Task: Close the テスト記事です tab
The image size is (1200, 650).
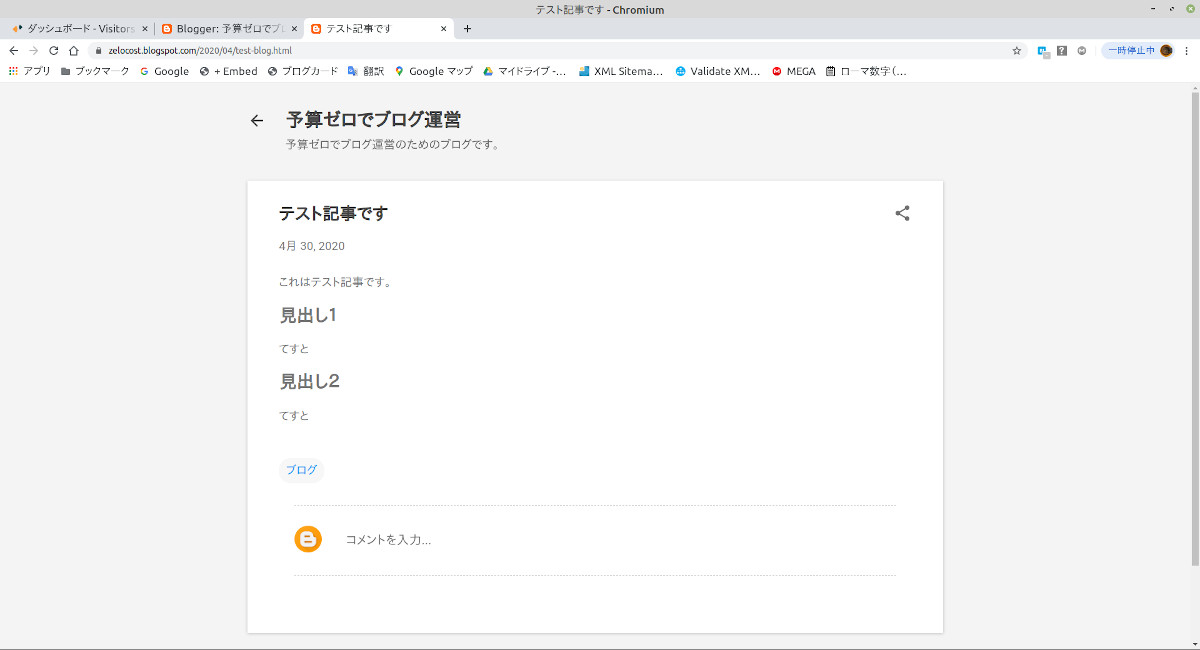Action: [444, 29]
